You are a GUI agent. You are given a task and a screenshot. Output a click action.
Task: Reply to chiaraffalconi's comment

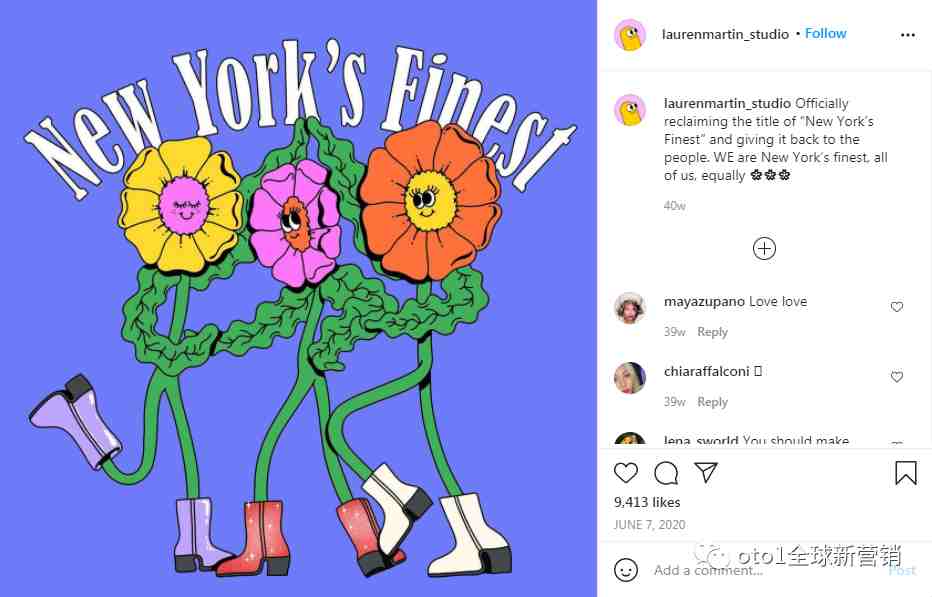(712, 402)
